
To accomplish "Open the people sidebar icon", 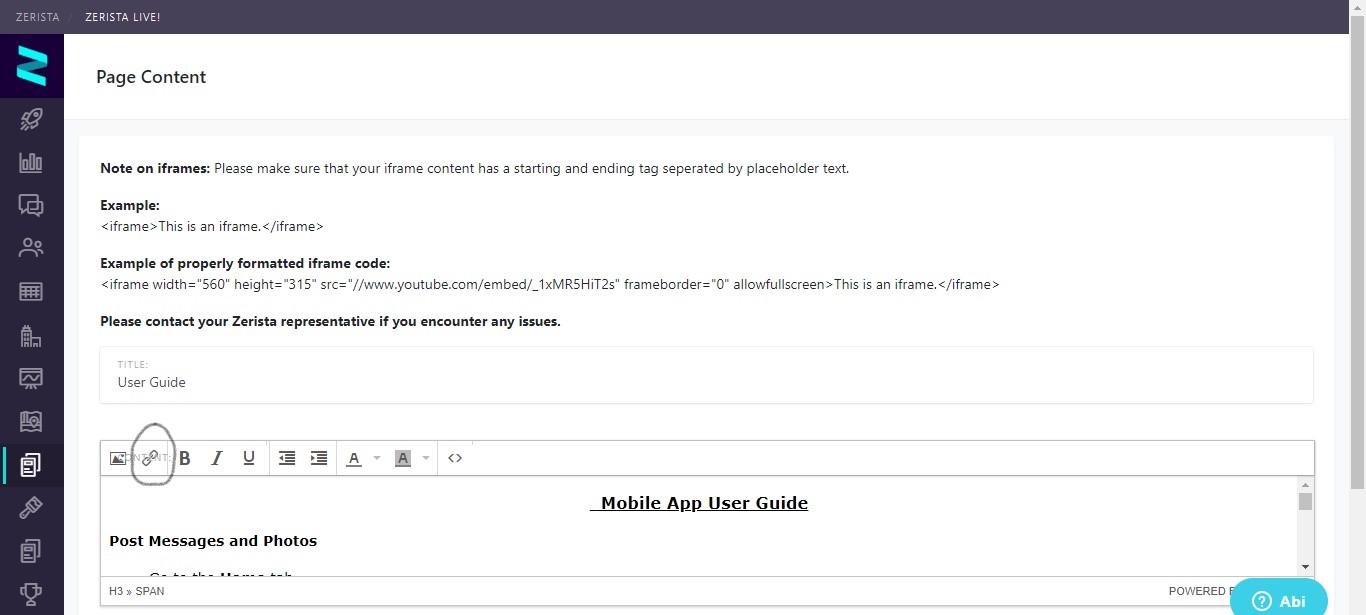I will [32, 248].
